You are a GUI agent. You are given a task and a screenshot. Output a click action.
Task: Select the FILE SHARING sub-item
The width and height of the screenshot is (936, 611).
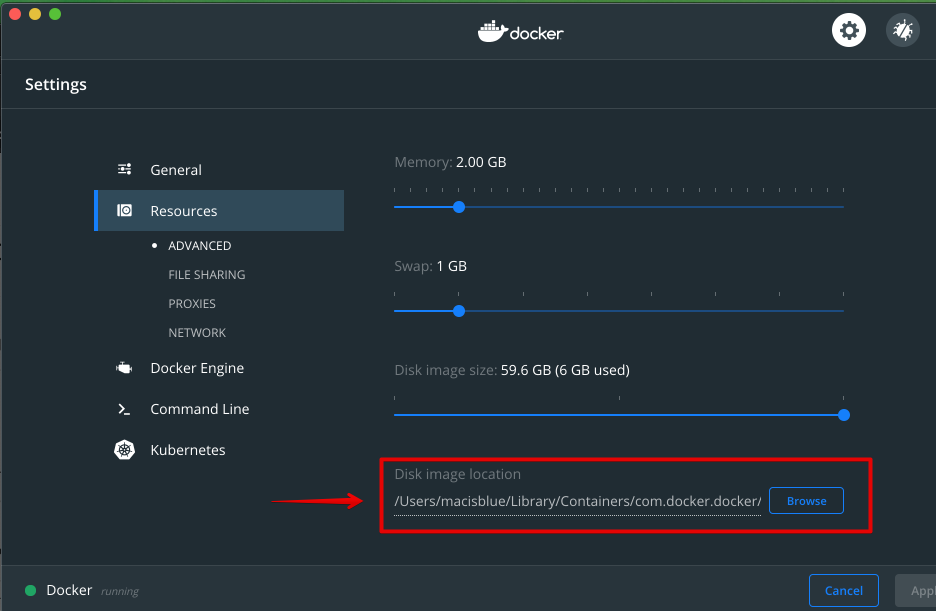tap(207, 274)
